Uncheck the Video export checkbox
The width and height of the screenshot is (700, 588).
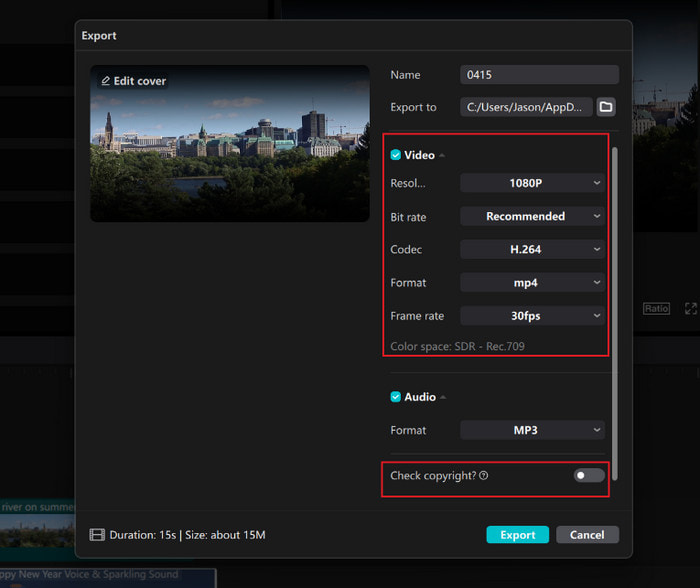click(396, 155)
